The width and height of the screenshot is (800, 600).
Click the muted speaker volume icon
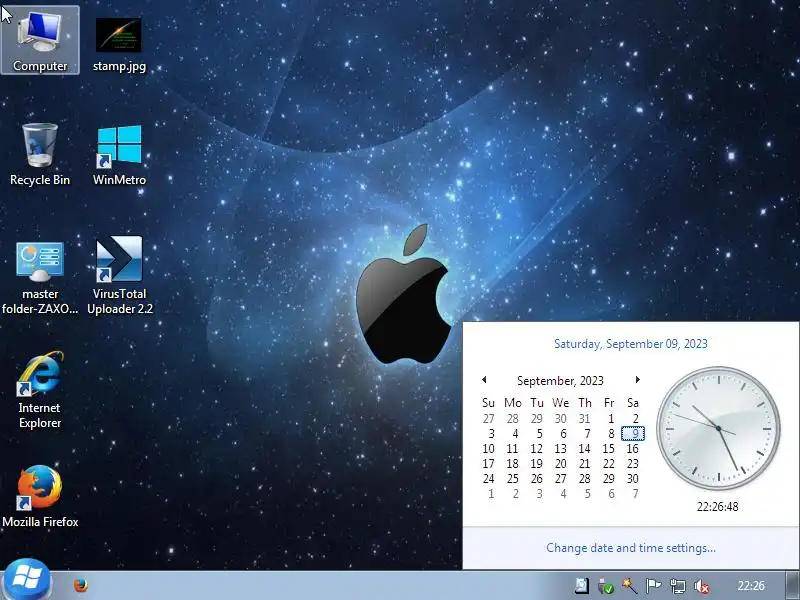click(702, 586)
